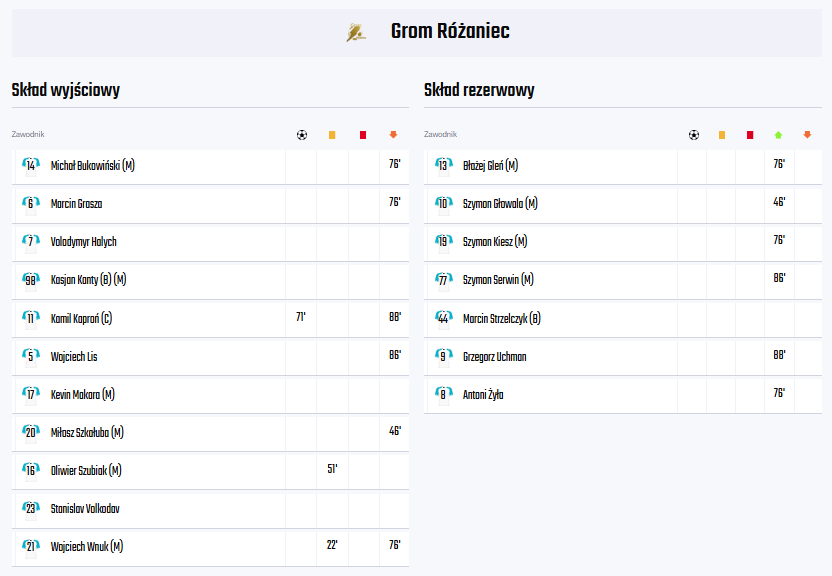Click goals ball icon in reserve squad header
832x576 pixels.
(x=694, y=135)
